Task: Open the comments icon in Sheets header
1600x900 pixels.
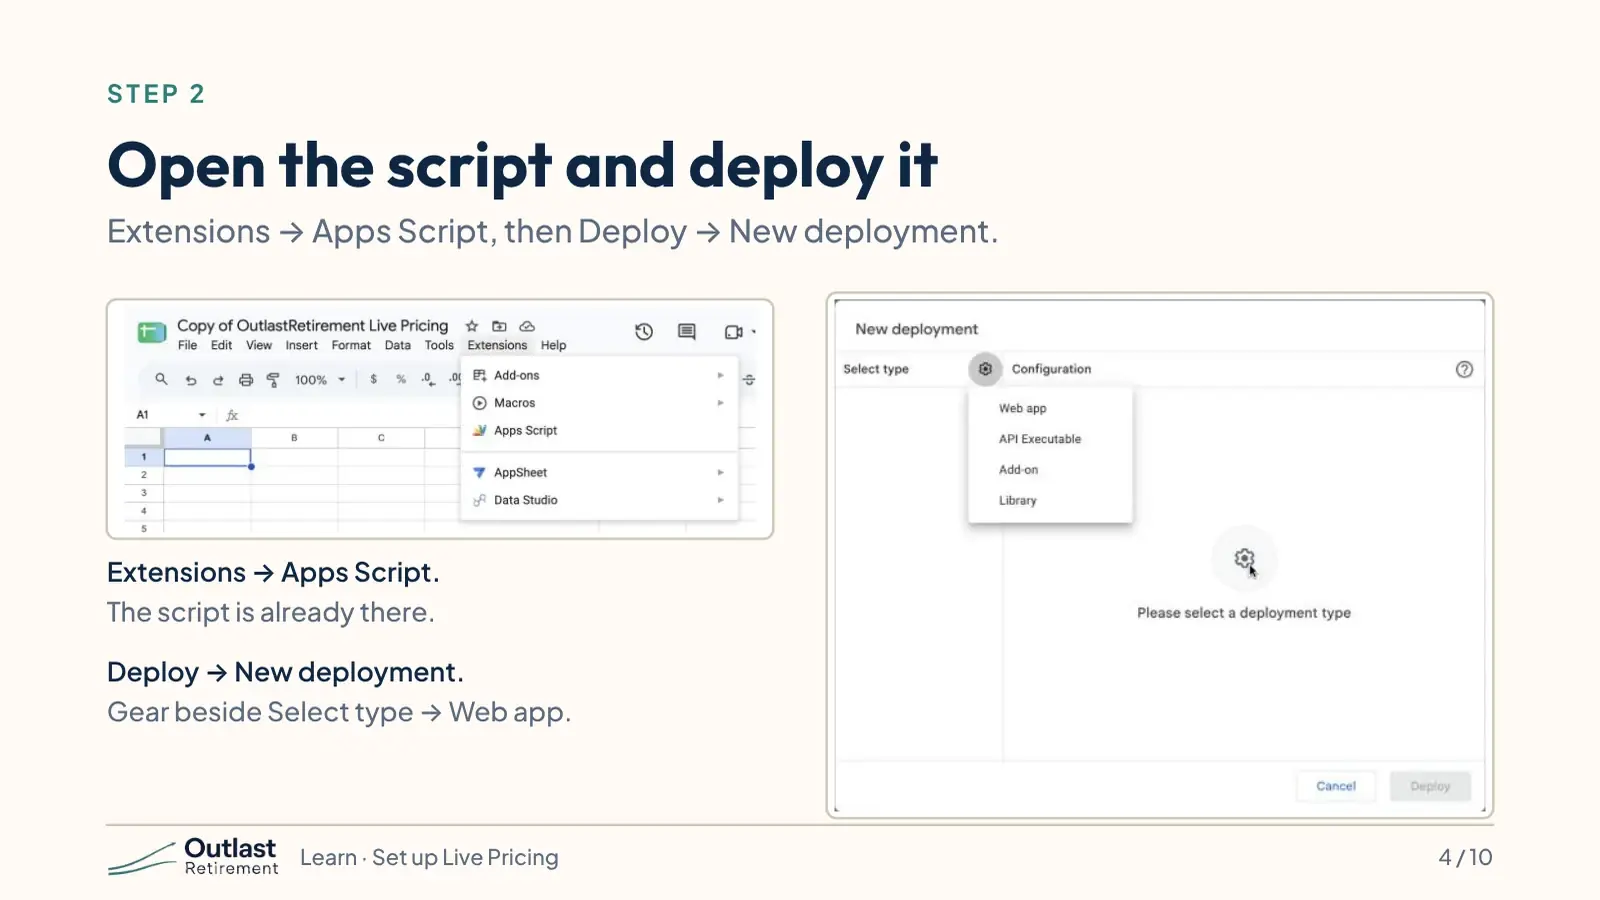Action: point(687,332)
